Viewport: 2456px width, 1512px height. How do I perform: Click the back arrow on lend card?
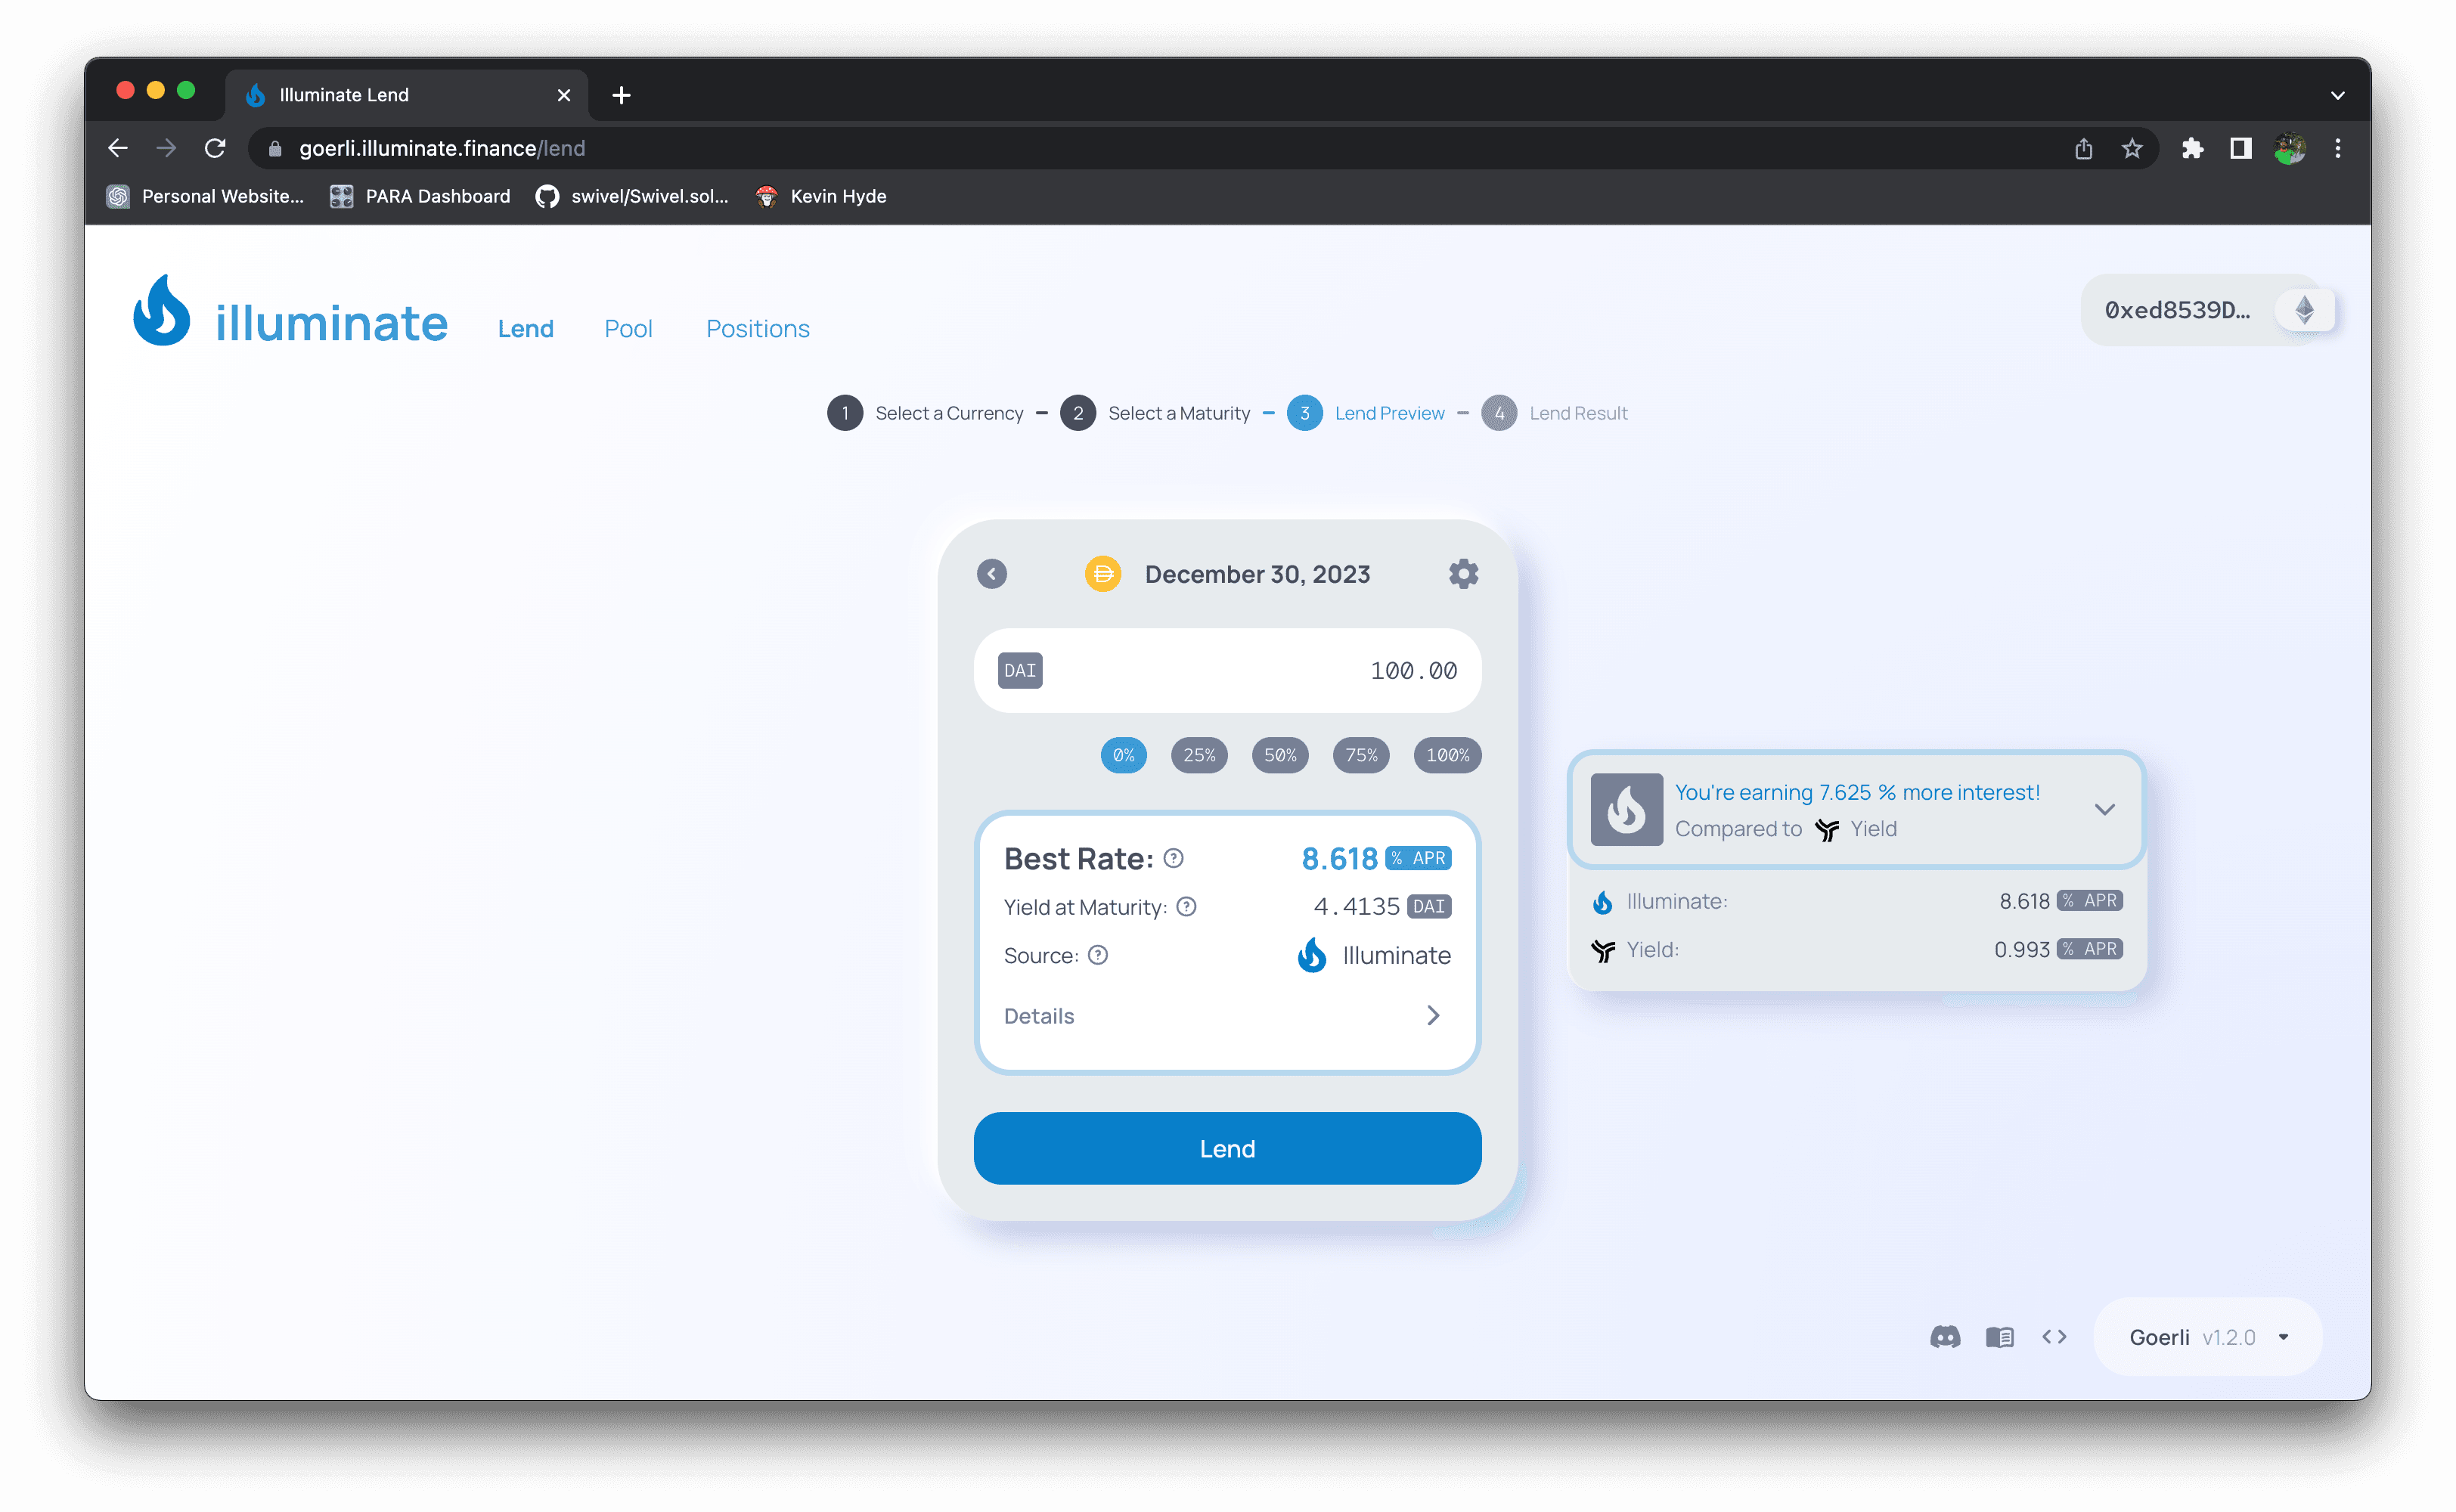tap(991, 574)
